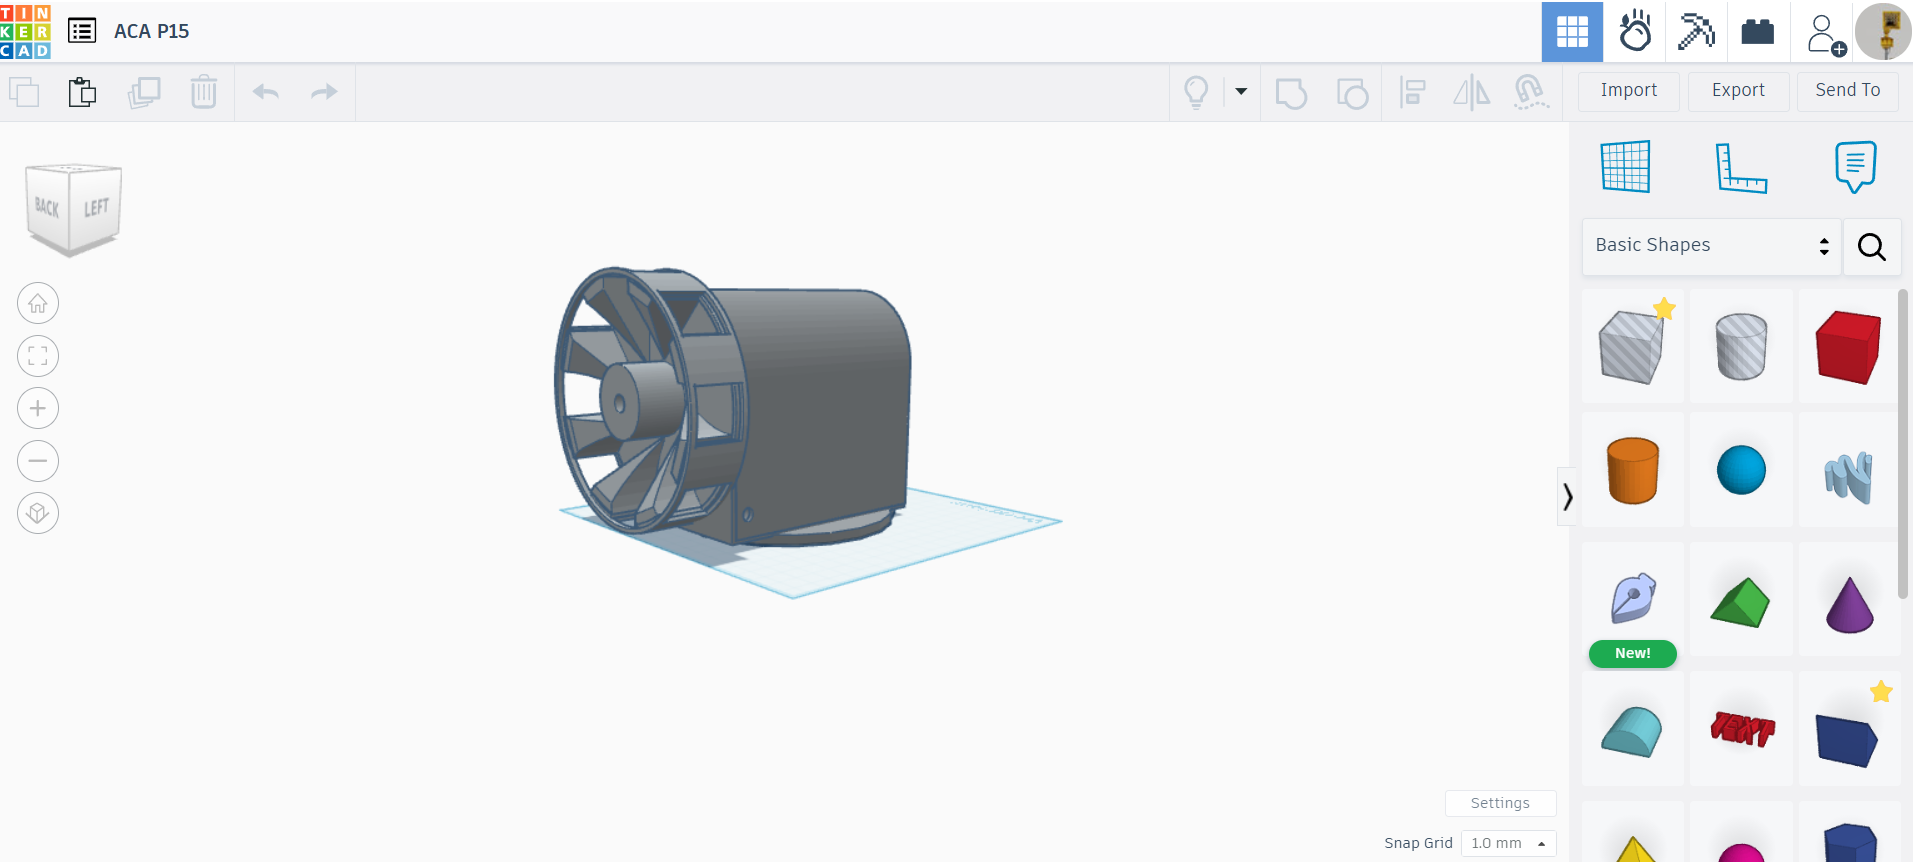Screen dimensions: 1913x862
Task: Click the ACA P15 design title
Action: tap(151, 31)
